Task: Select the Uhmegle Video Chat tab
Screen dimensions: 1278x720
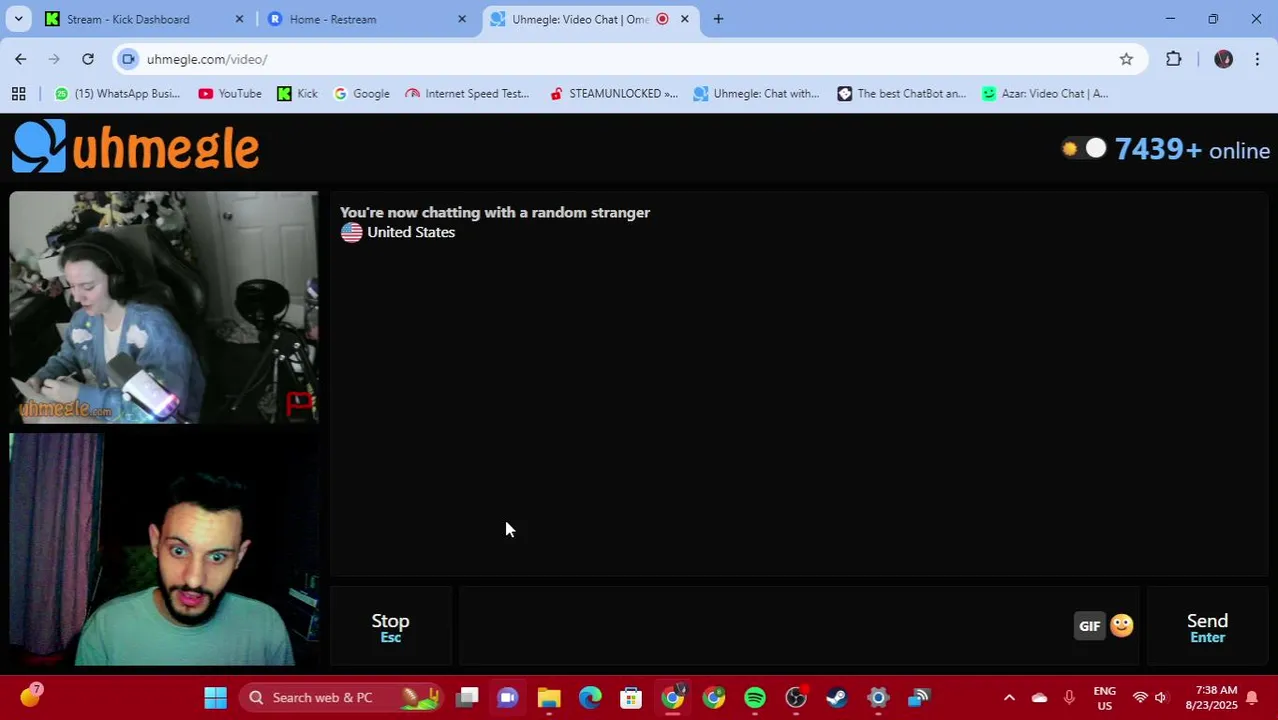Action: coord(580,19)
